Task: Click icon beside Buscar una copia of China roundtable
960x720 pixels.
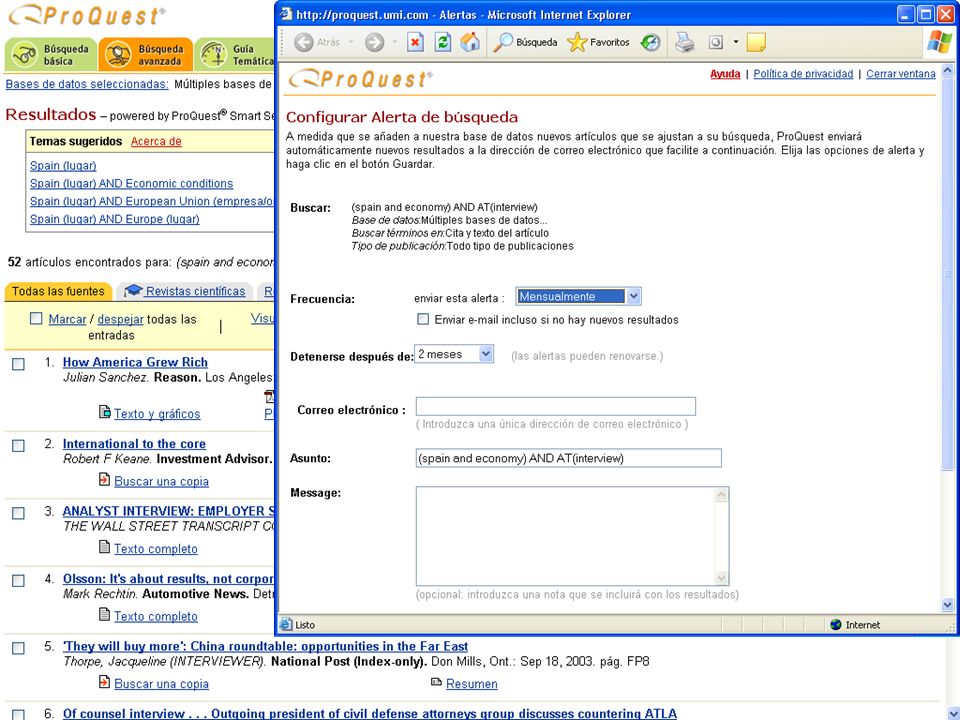Action: tap(105, 681)
